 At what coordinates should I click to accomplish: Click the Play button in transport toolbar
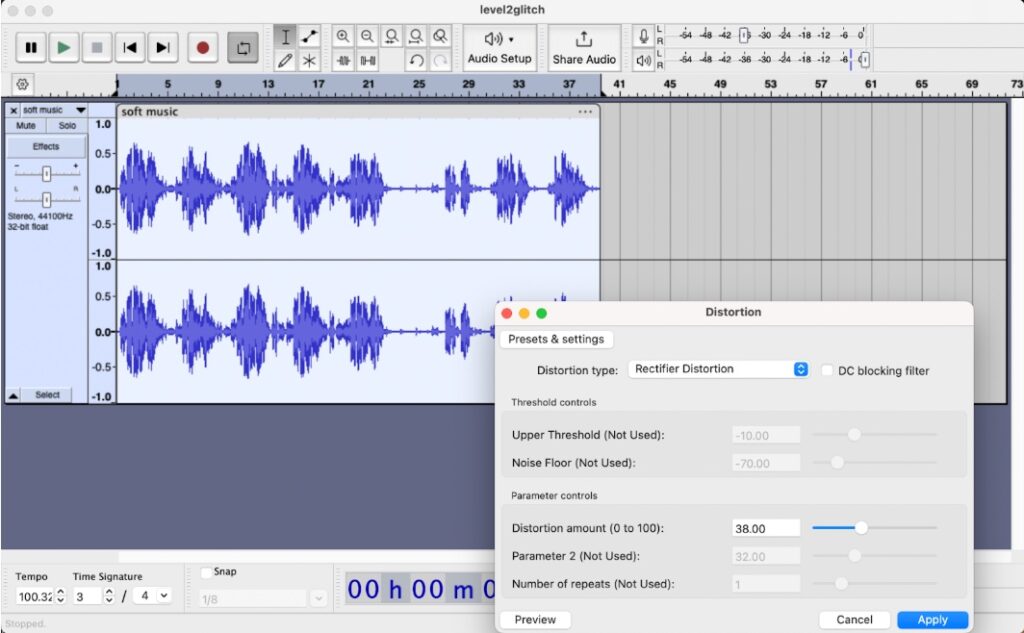coord(63,47)
